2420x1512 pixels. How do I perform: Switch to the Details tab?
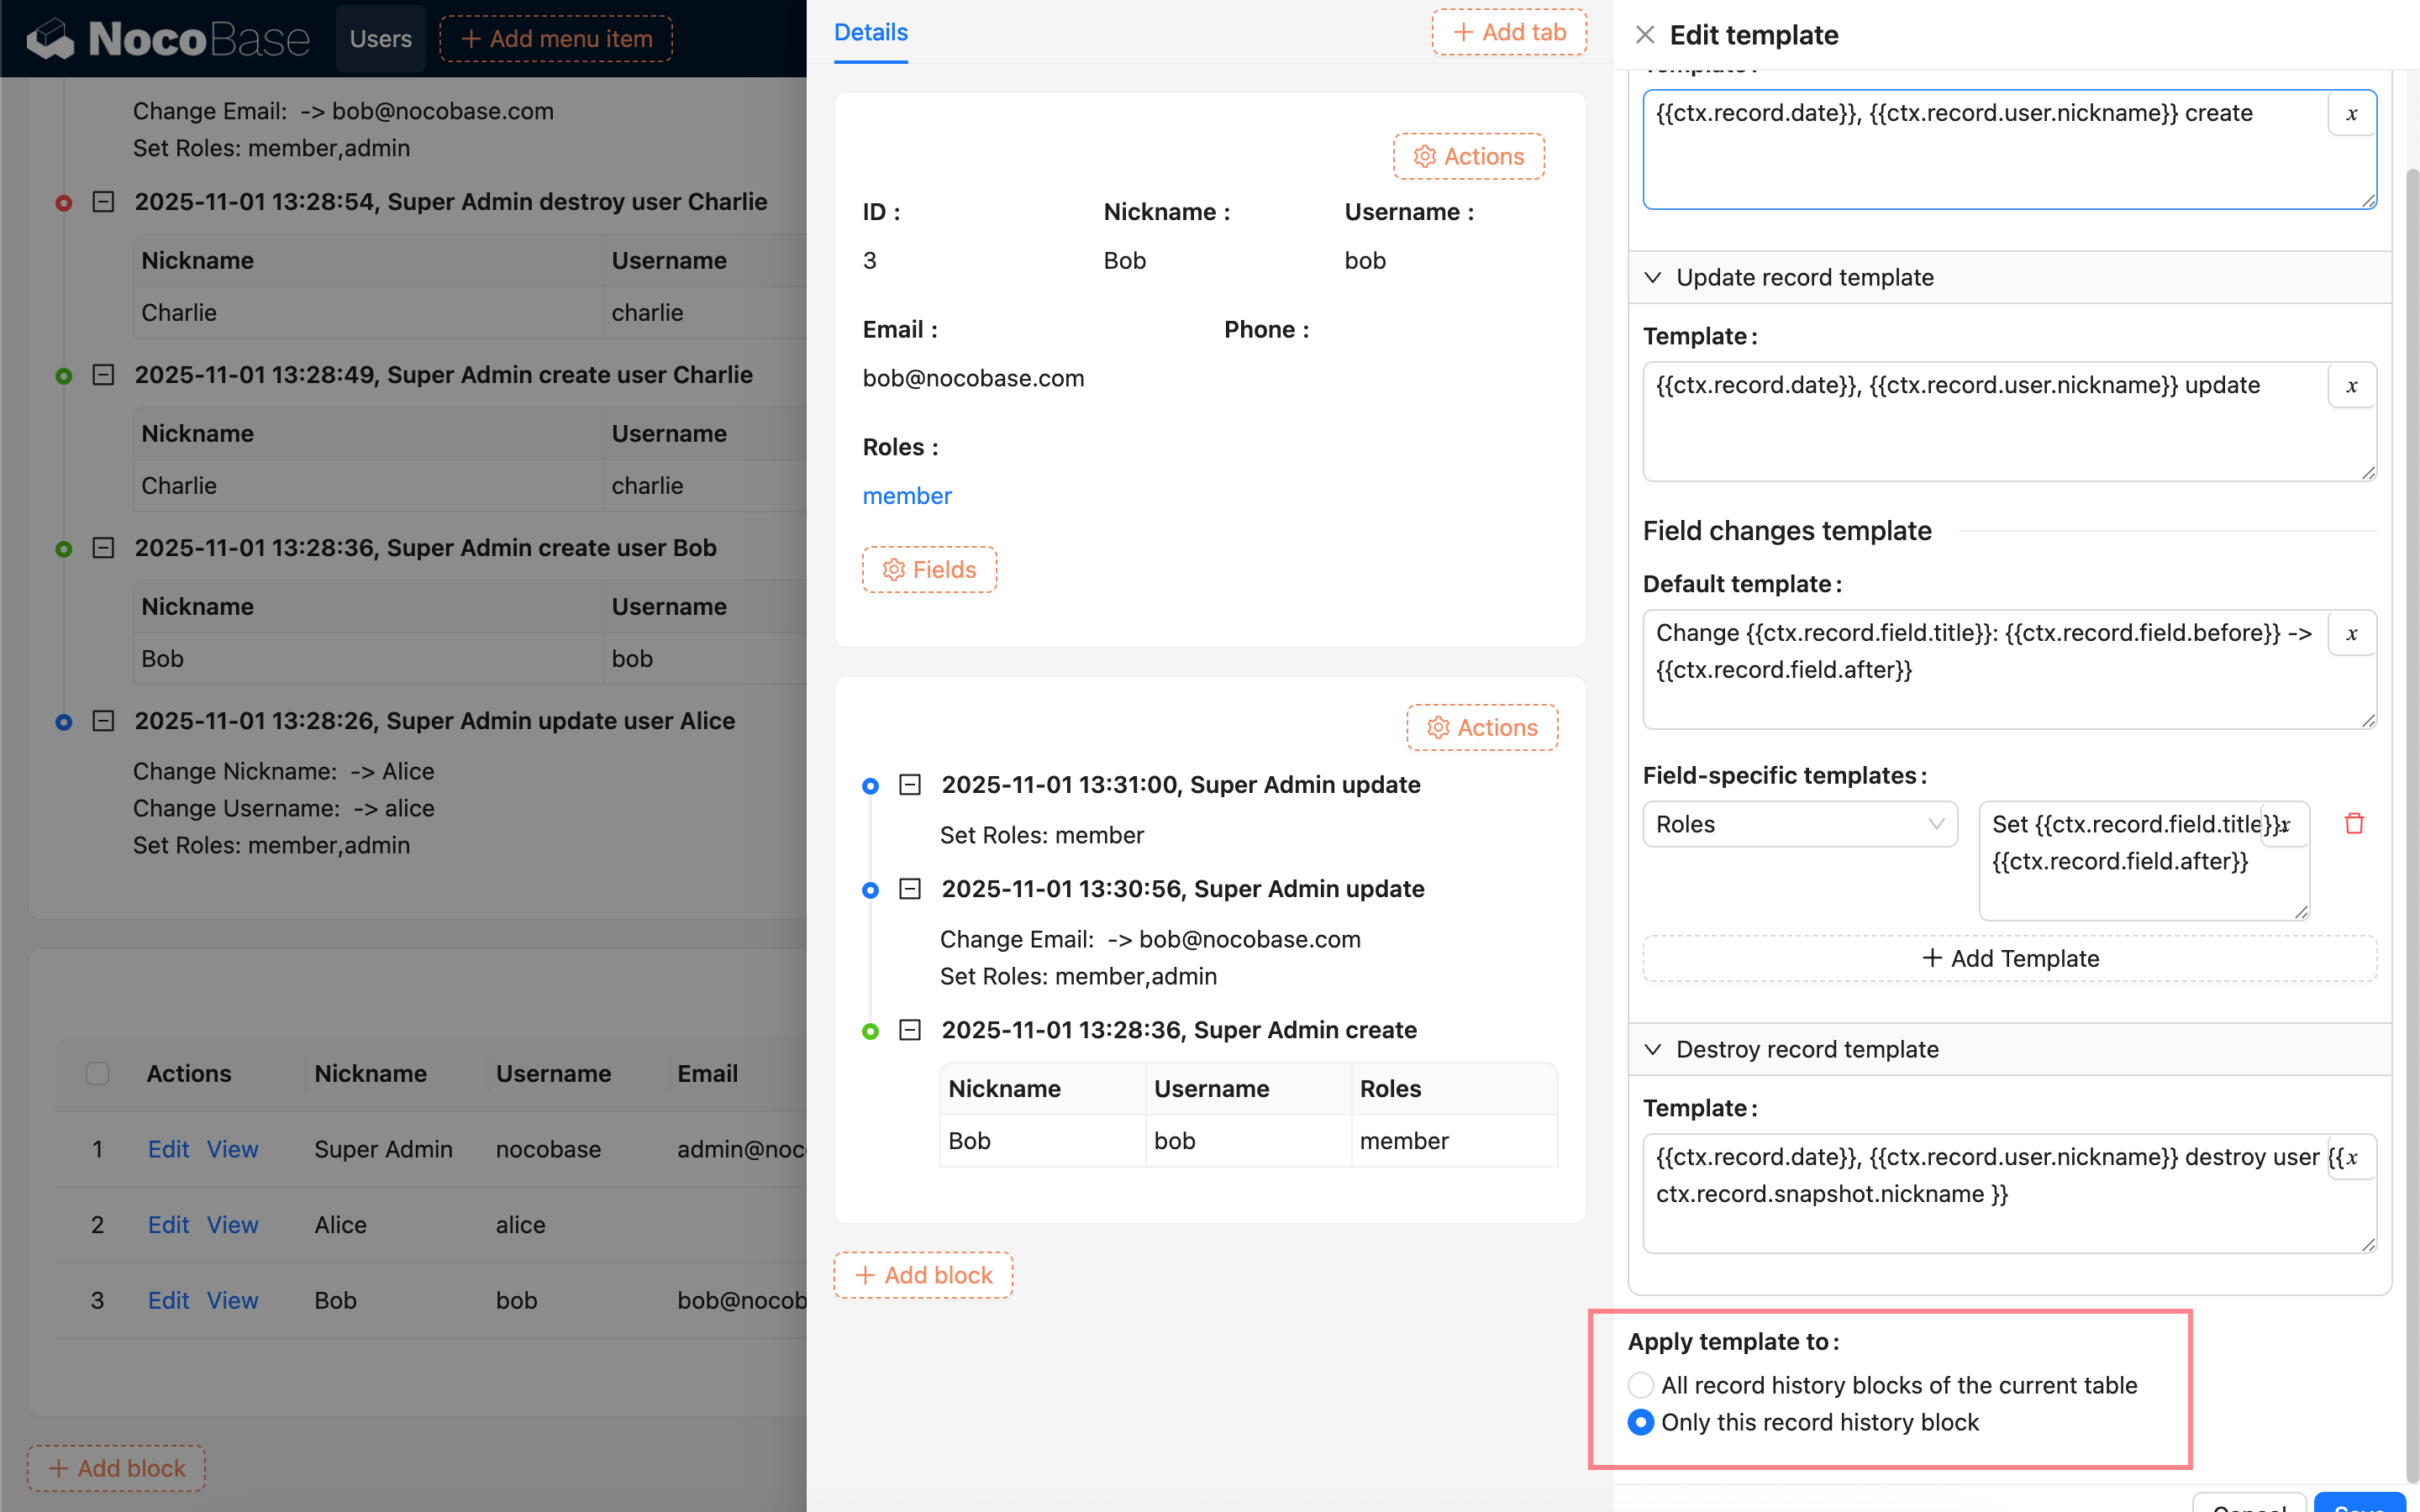coord(870,33)
